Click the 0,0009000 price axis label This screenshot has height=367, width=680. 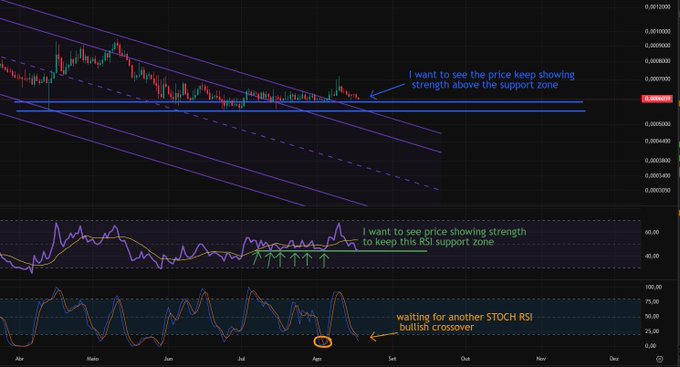pyautogui.click(x=657, y=46)
